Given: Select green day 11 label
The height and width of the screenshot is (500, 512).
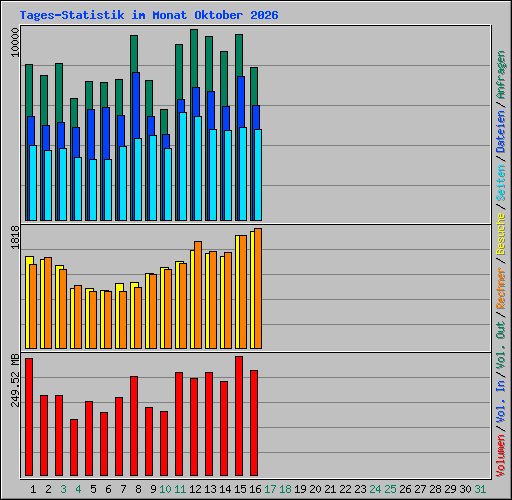Looking at the screenshot, I should pyautogui.click(x=180, y=489).
